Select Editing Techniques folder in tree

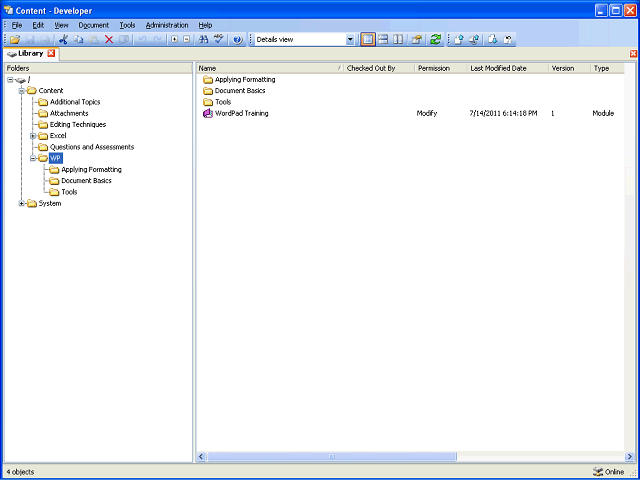78,124
